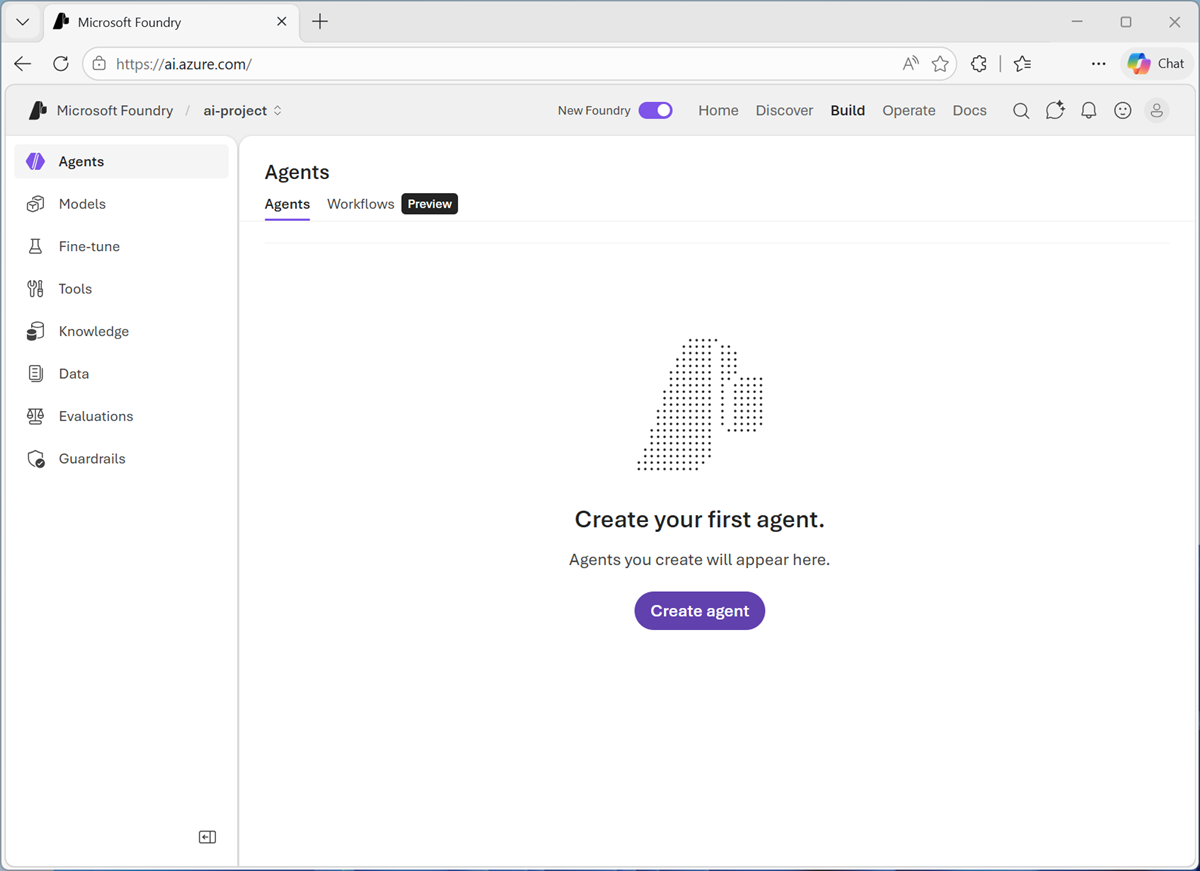This screenshot has height=871, width=1200.
Task: Select the Knowledge database icon
Action: (x=35, y=331)
